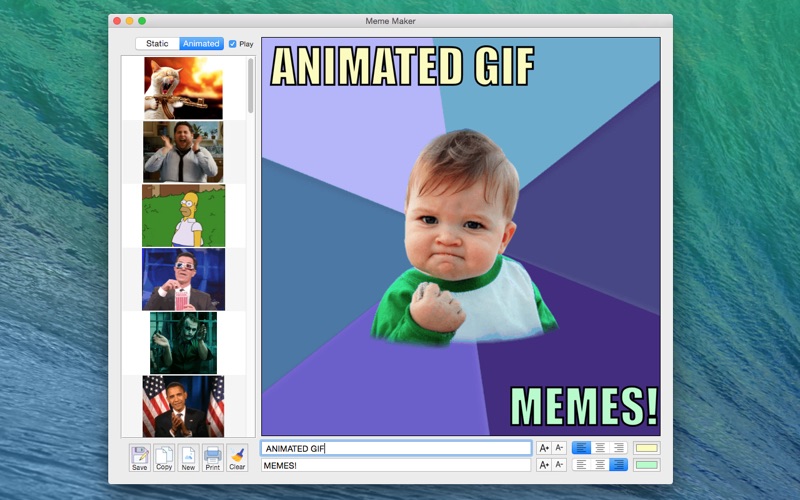The image size is (800, 500).
Task: Choose the popcorn 3D glasses thumbnail
Action: click(183, 279)
